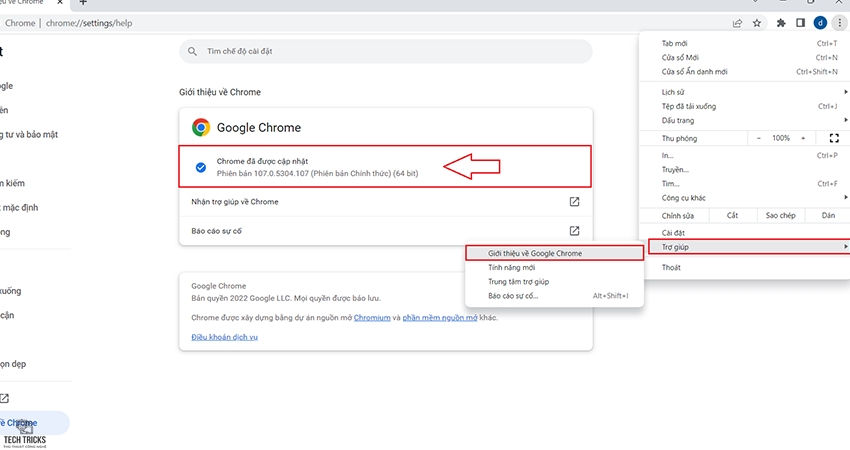Image resolution: width=850 pixels, height=450 pixels.
Task: Focus the 'Tìm chế độ cài đặt' search field
Action: (385, 52)
